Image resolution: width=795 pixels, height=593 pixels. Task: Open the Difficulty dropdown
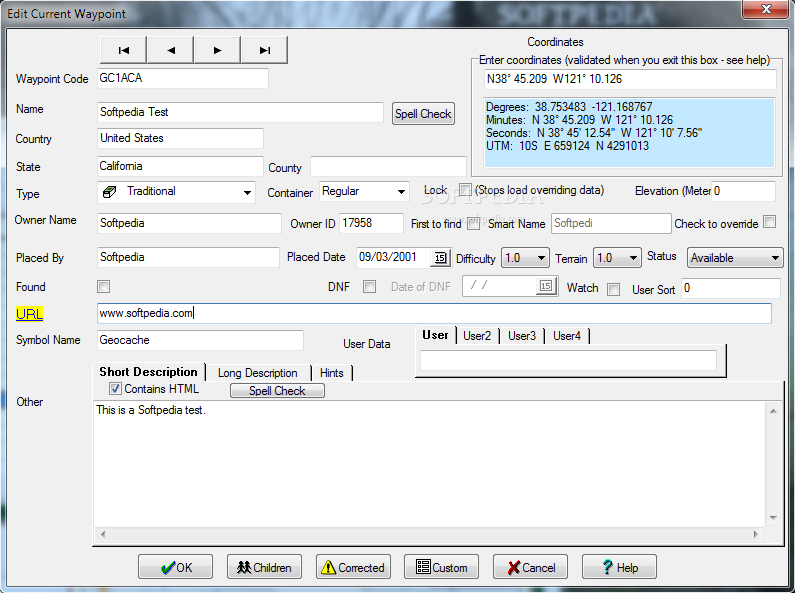coord(525,258)
